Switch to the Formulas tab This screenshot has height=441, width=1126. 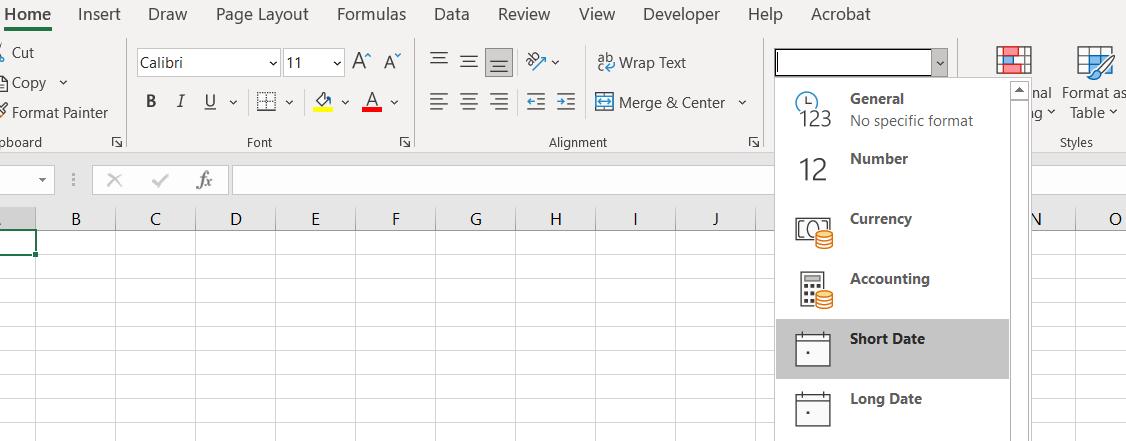point(371,14)
